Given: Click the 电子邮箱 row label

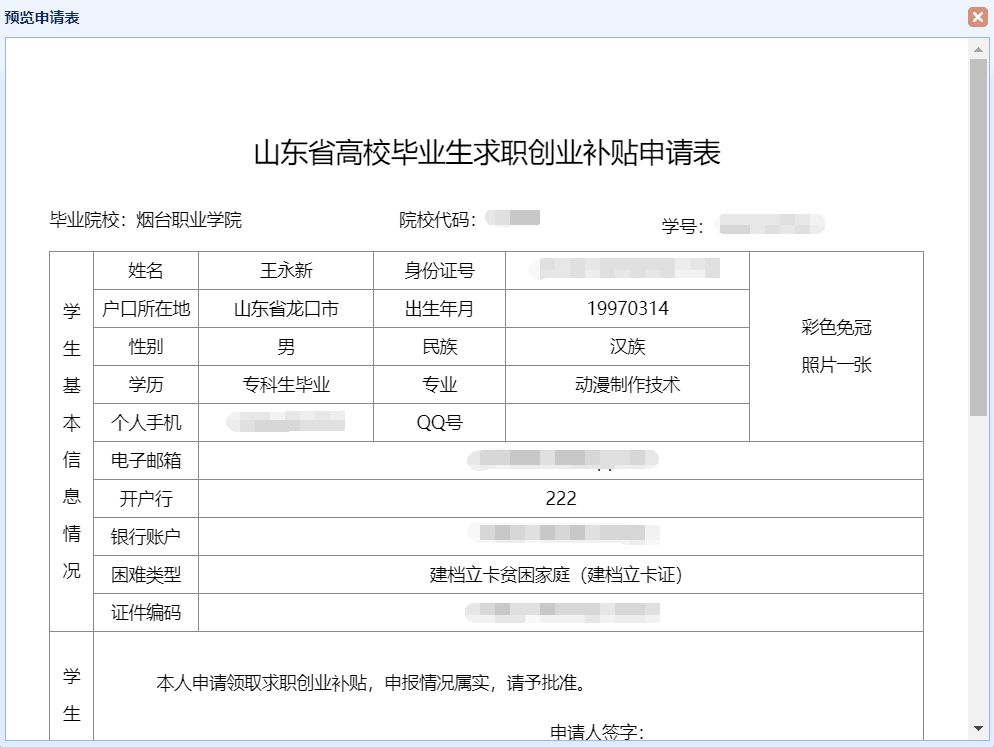Looking at the screenshot, I should click(146, 461).
